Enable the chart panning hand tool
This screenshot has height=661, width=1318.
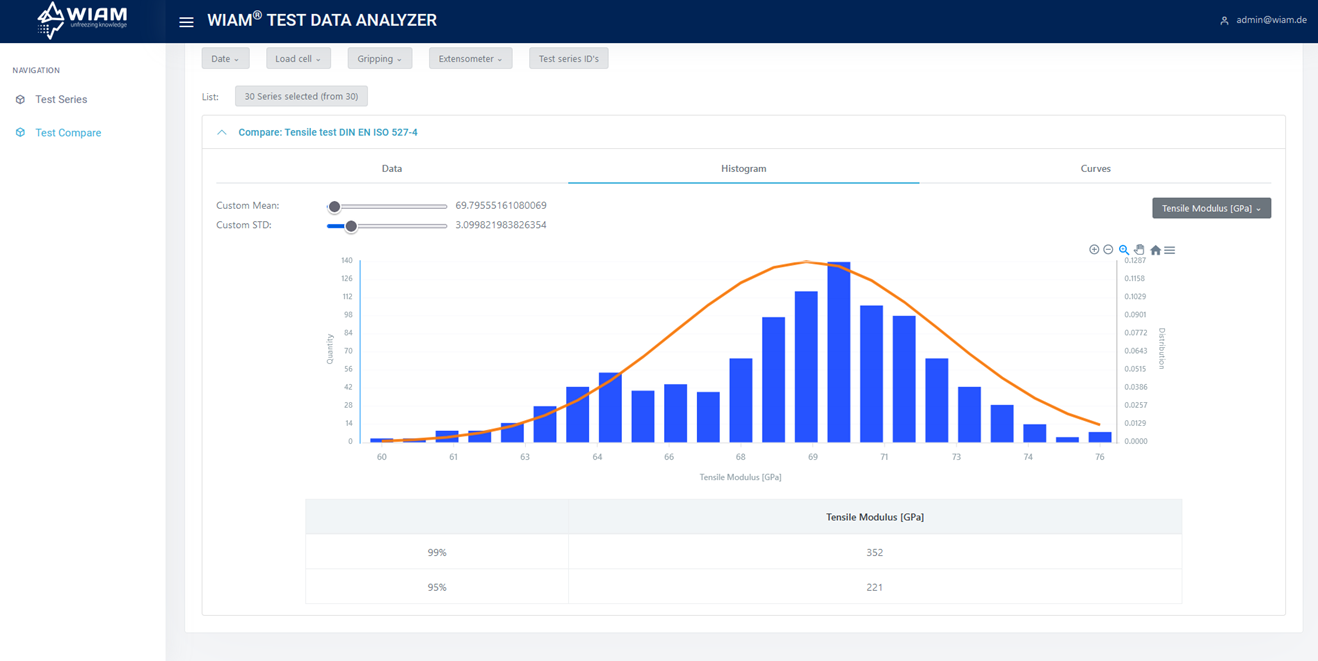pyautogui.click(x=1139, y=250)
